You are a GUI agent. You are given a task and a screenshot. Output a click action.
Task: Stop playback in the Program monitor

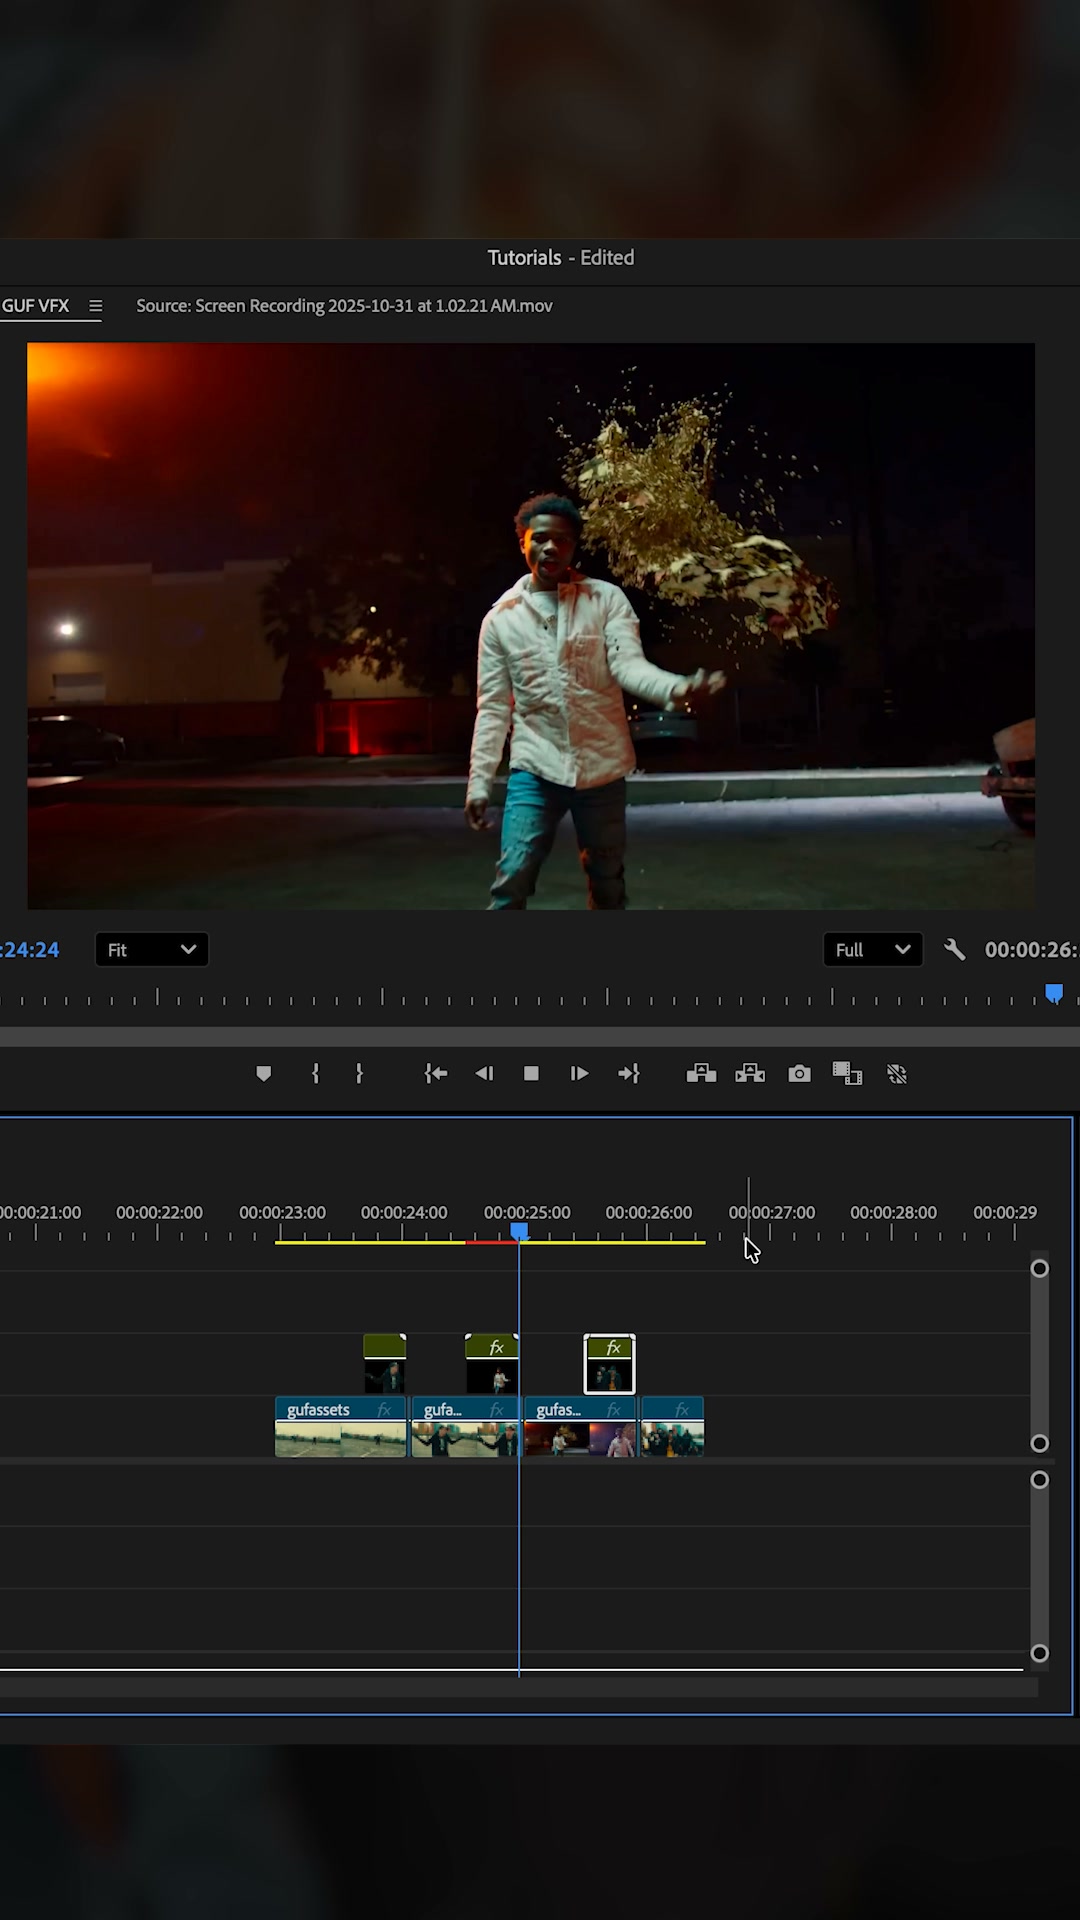click(531, 1073)
